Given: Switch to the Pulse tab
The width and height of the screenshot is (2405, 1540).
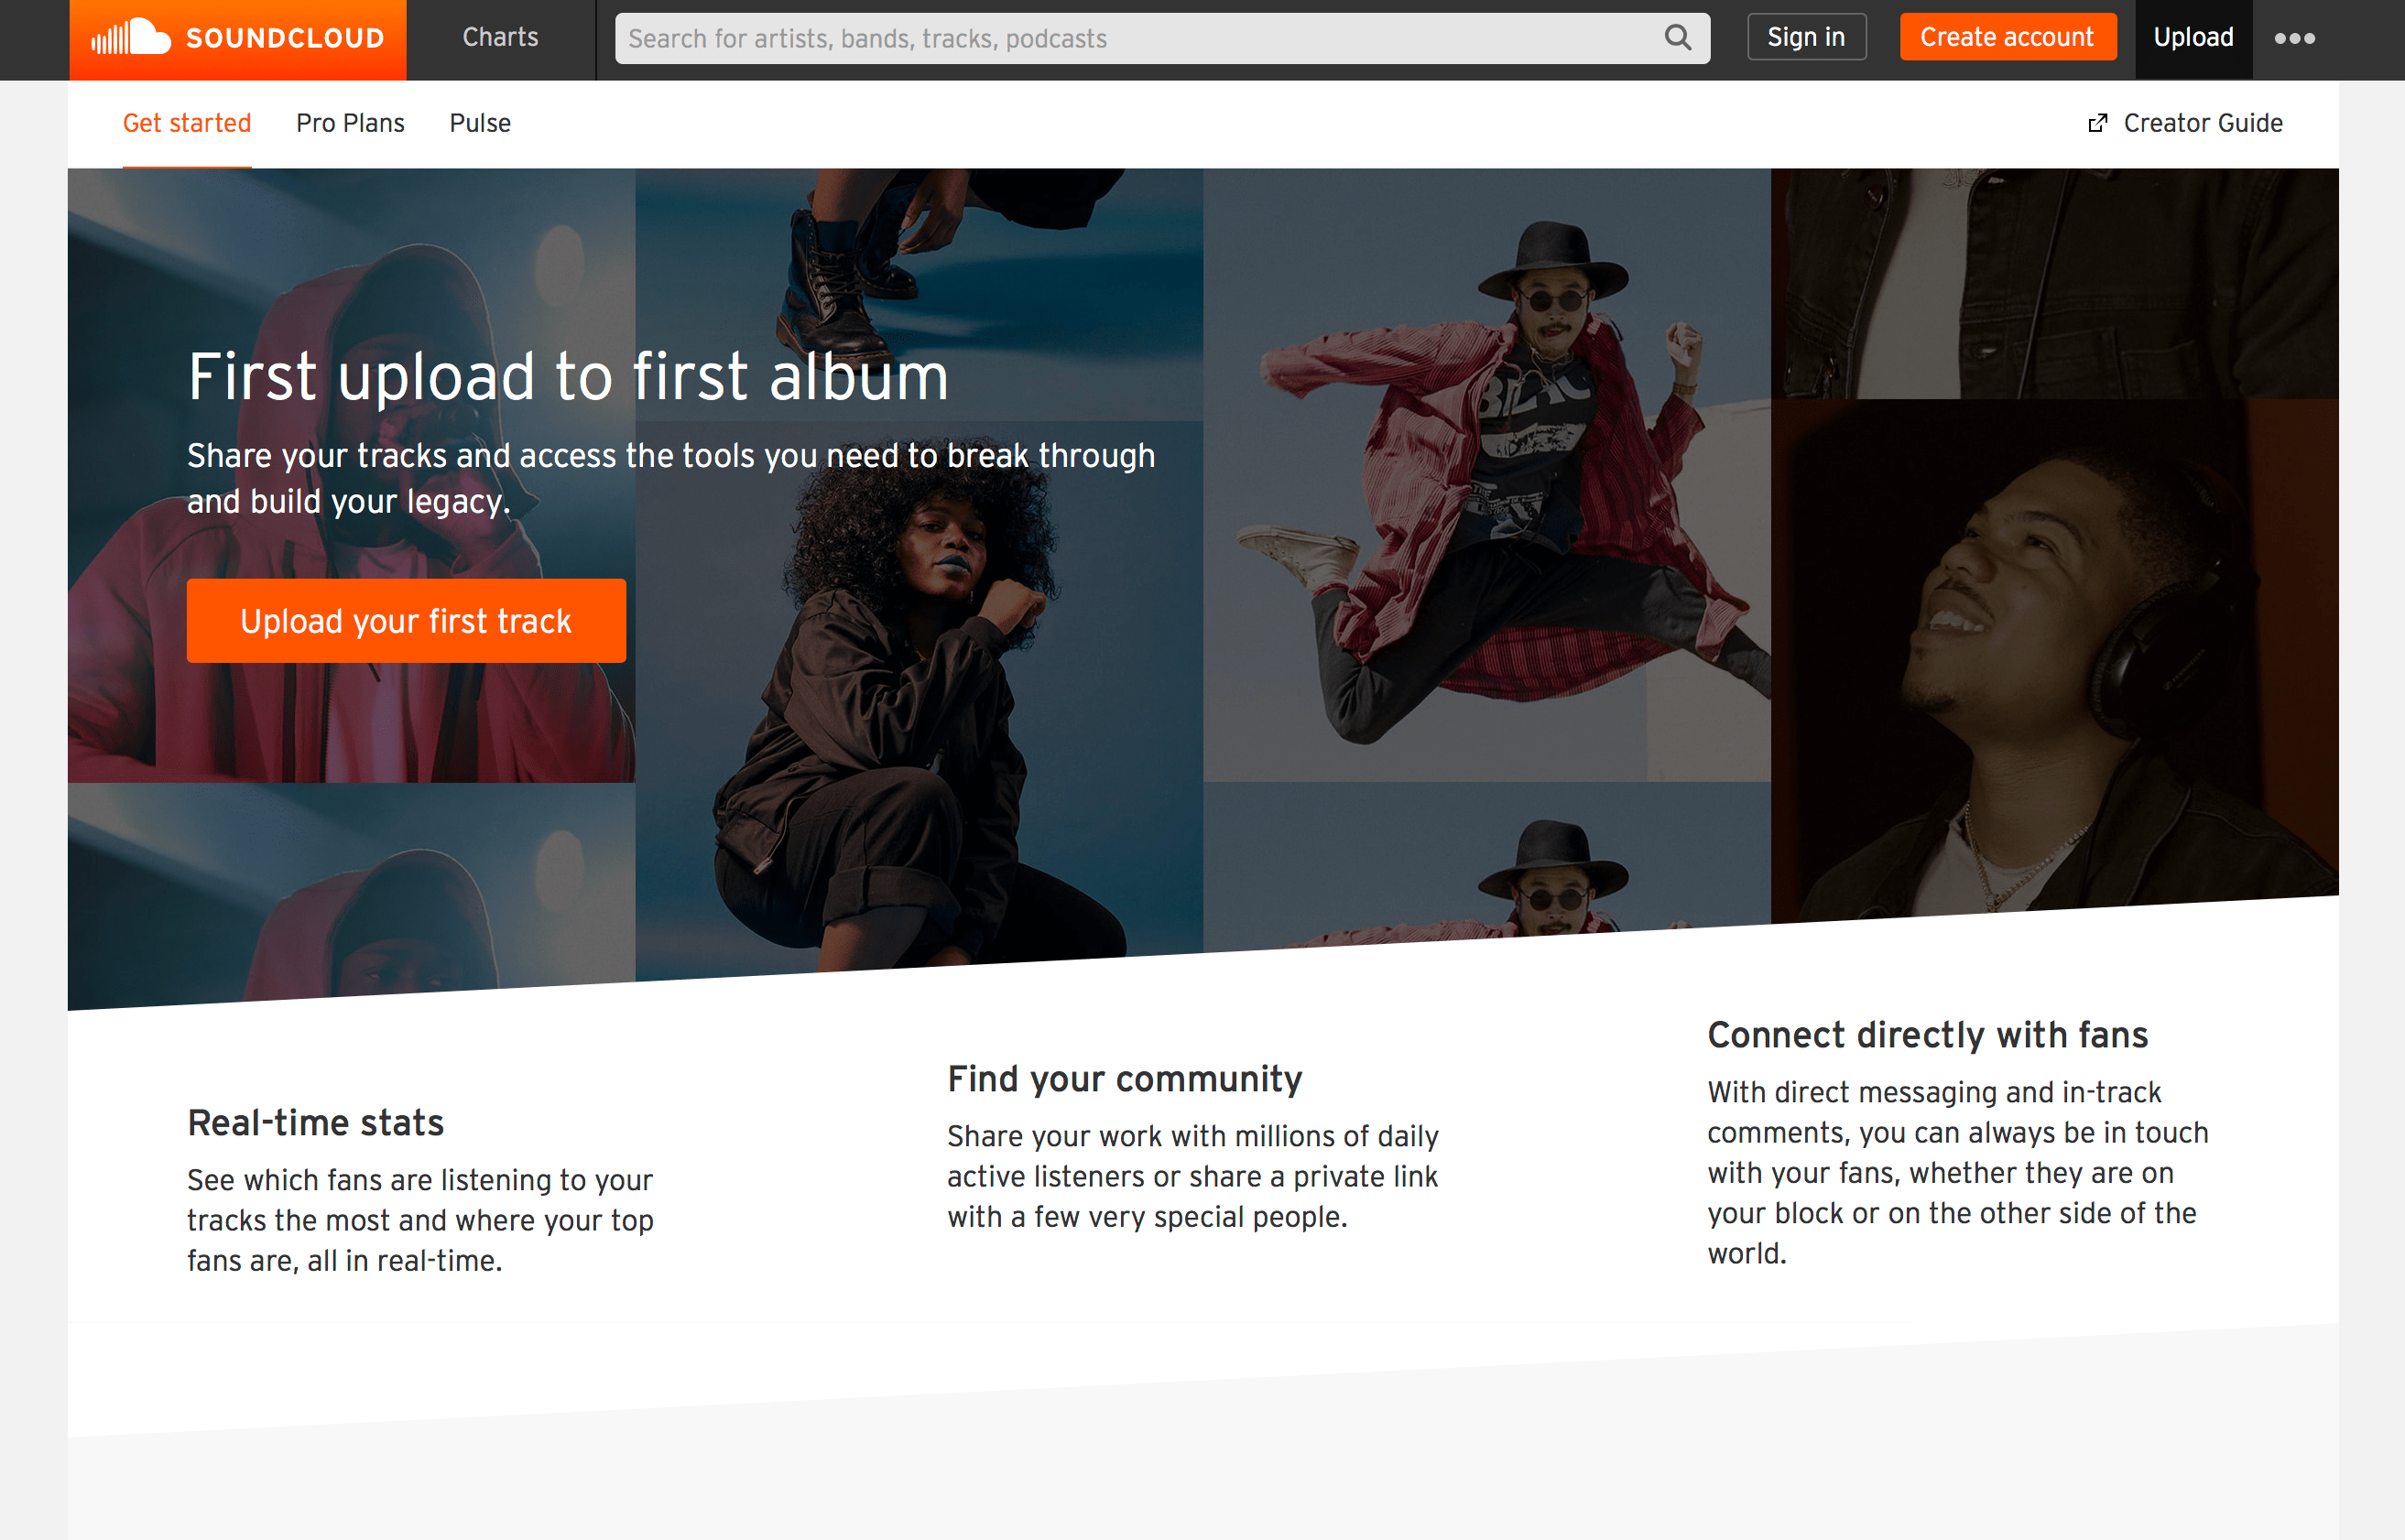Looking at the screenshot, I should (480, 123).
